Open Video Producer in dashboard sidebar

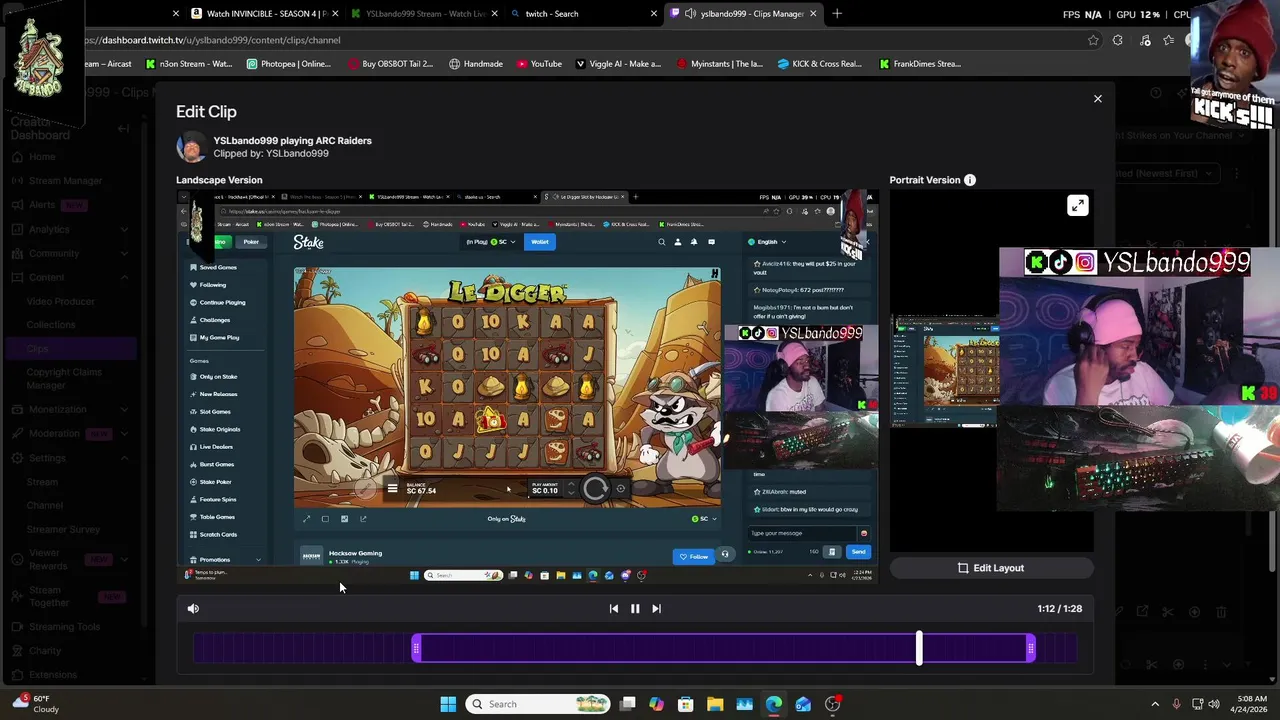[x=61, y=301]
